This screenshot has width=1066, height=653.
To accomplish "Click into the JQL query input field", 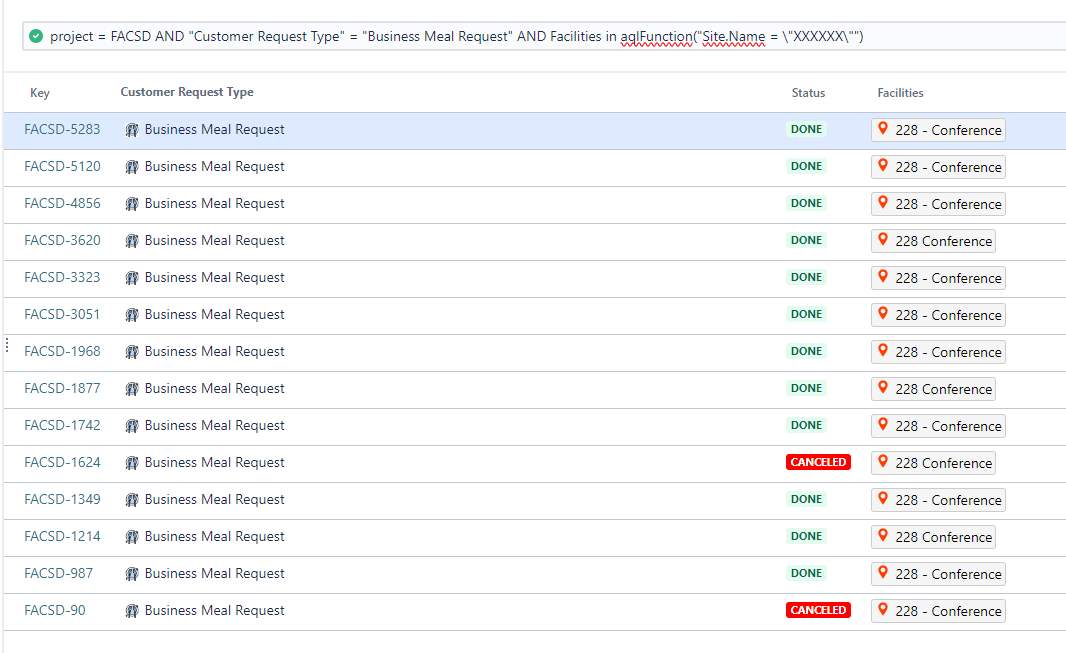I will click(x=544, y=36).
